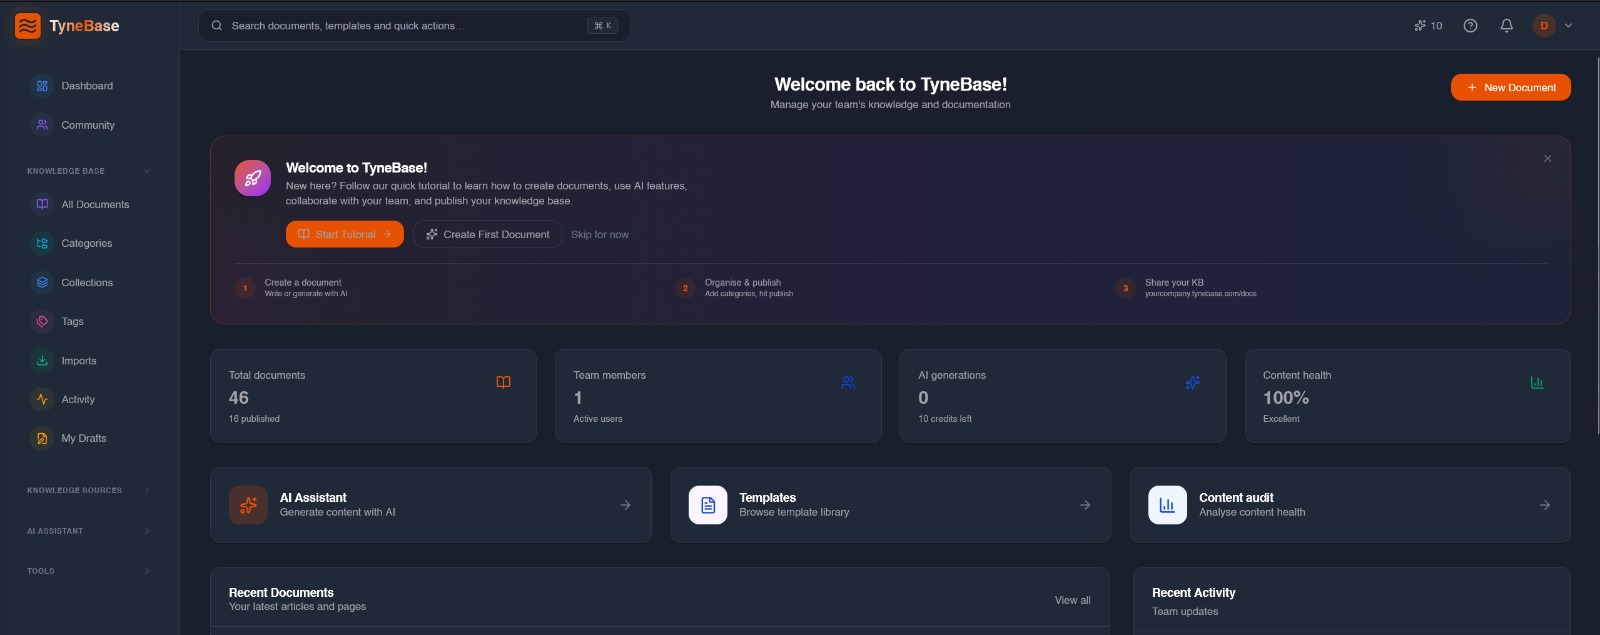Viewport: 1600px width, 635px height.
Task: Open the Dashboard sidebar icon
Action: 42,86
